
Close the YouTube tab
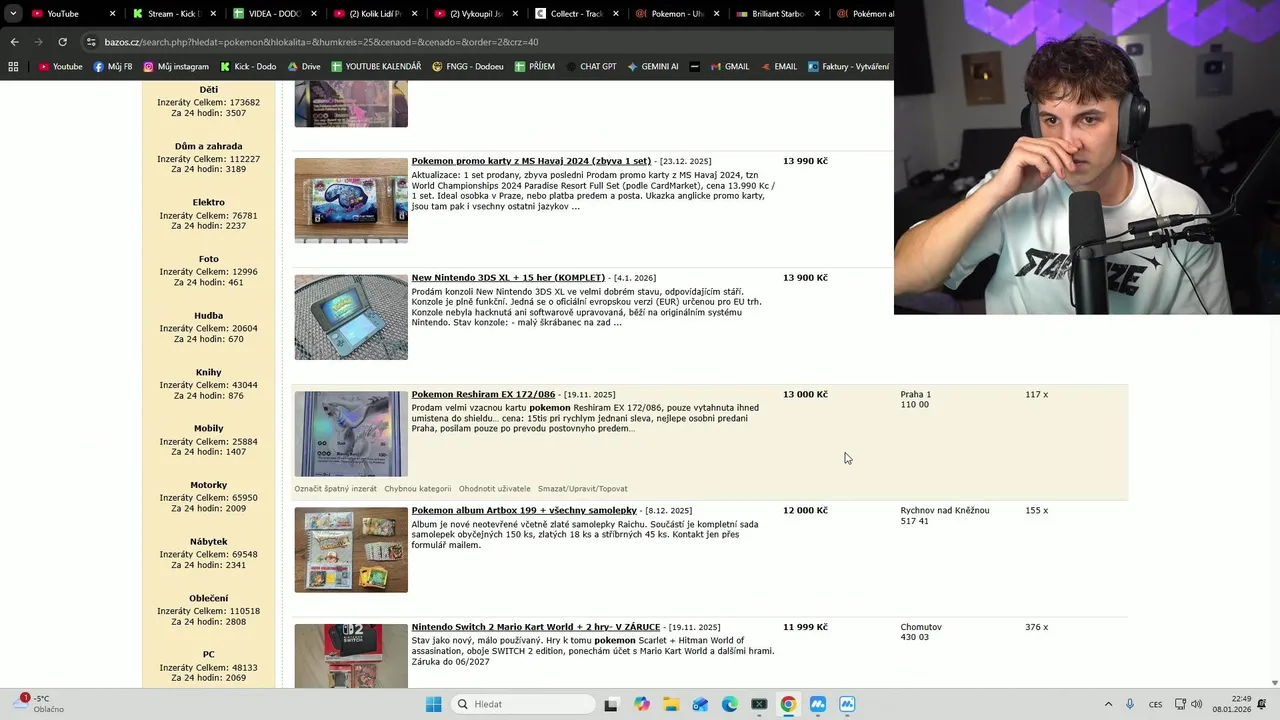(112, 14)
